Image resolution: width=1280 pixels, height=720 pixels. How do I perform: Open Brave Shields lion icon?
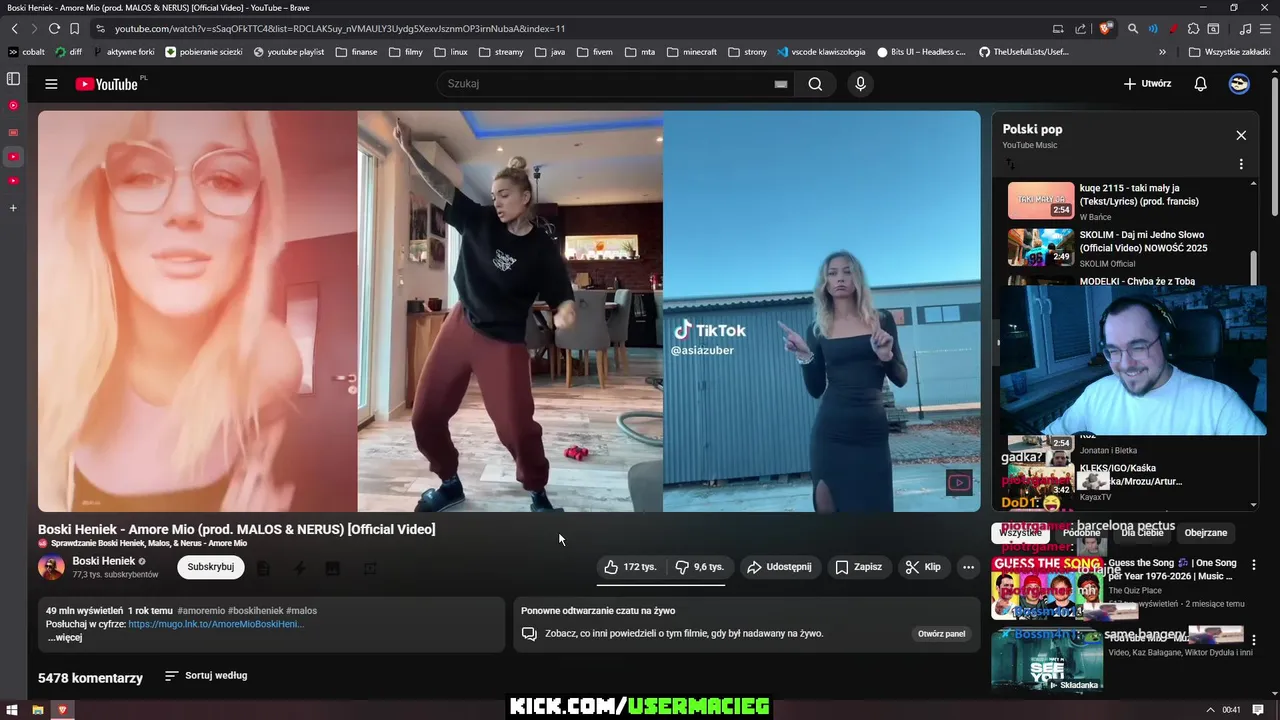(1106, 29)
